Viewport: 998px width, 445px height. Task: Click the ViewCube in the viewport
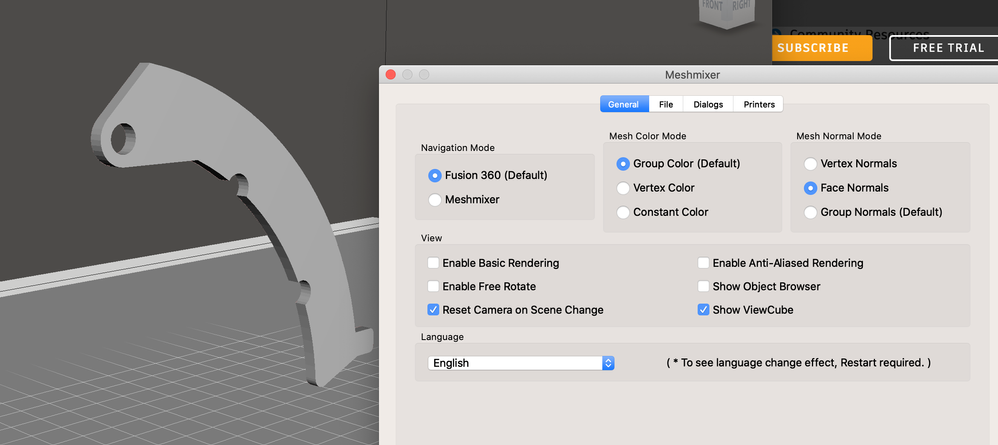[x=726, y=14]
